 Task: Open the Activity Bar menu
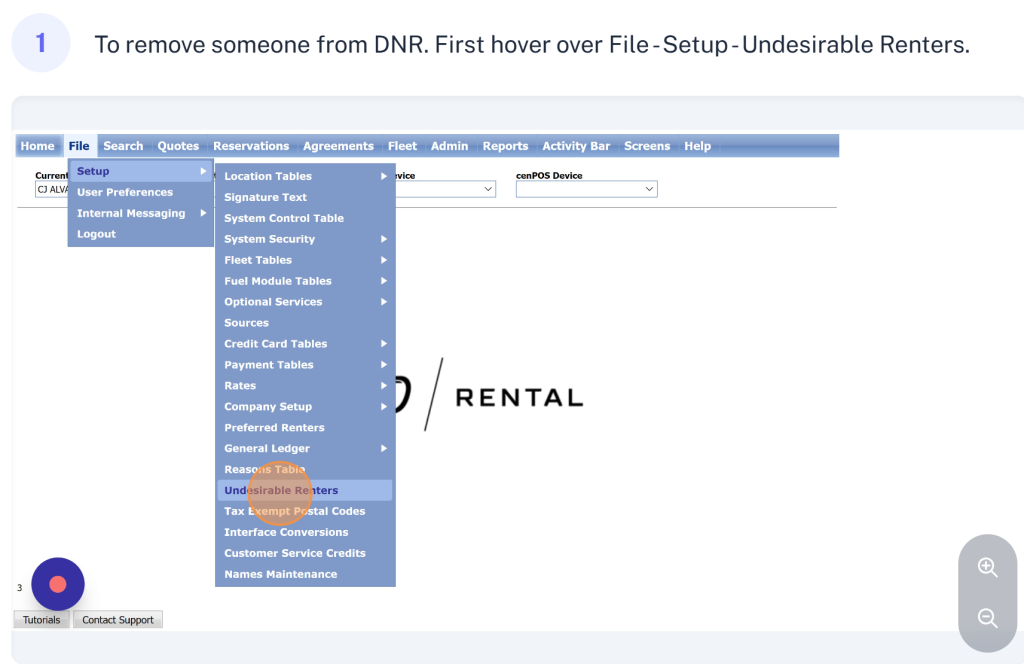pyautogui.click(x=576, y=146)
